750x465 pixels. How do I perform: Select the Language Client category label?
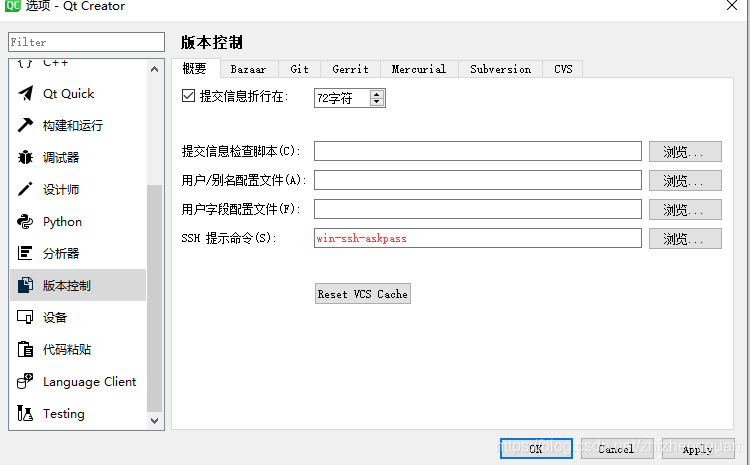click(89, 382)
